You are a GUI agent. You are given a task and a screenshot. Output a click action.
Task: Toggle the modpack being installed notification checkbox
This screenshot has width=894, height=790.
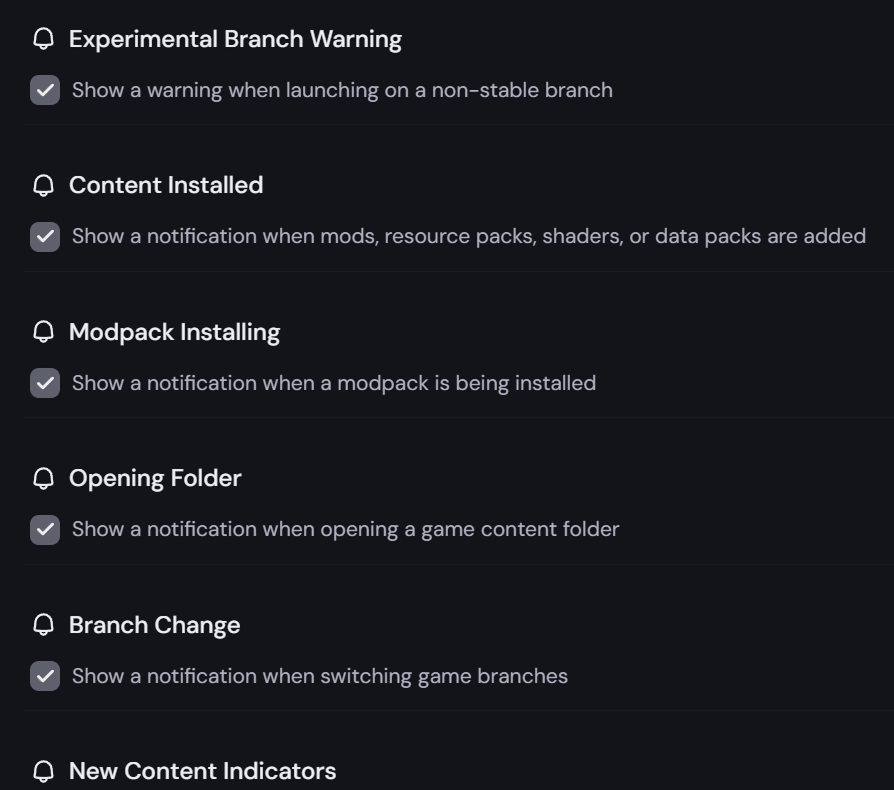point(45,383)
